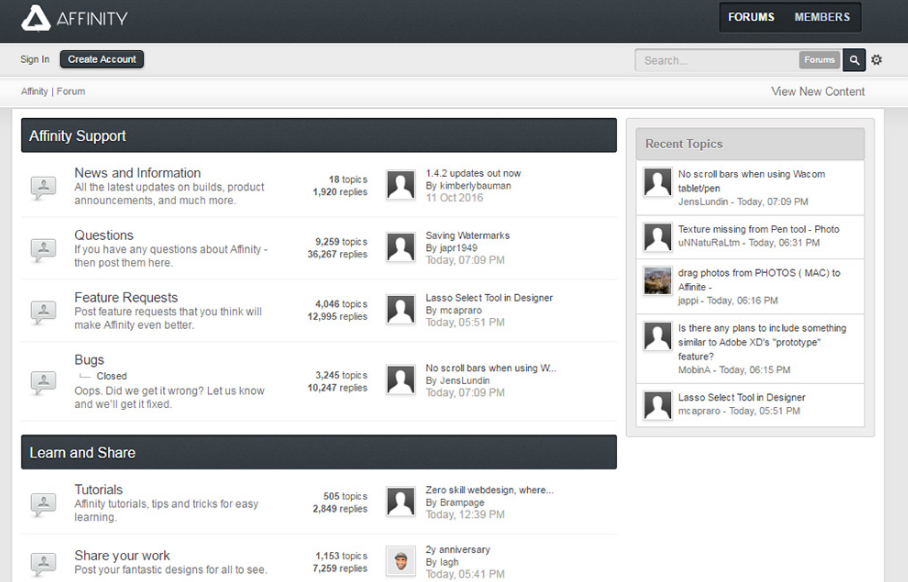This screenshot has width=908, height=582.
Task: Open No scroll bars when using W... topic
Action: pyautogui.click(x=491, y=368)
